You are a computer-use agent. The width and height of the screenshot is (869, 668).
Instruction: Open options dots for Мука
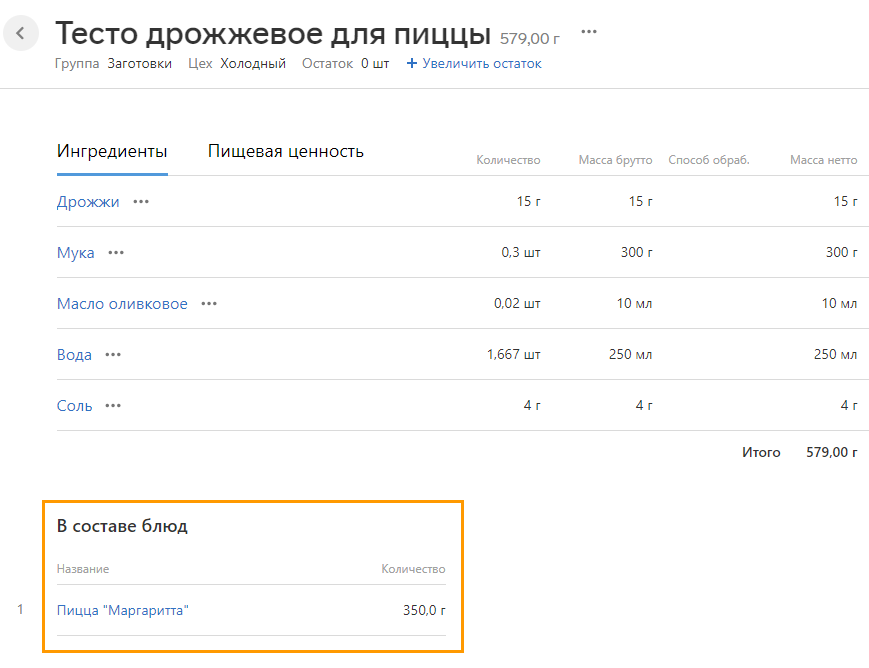[x=116, y=253]
